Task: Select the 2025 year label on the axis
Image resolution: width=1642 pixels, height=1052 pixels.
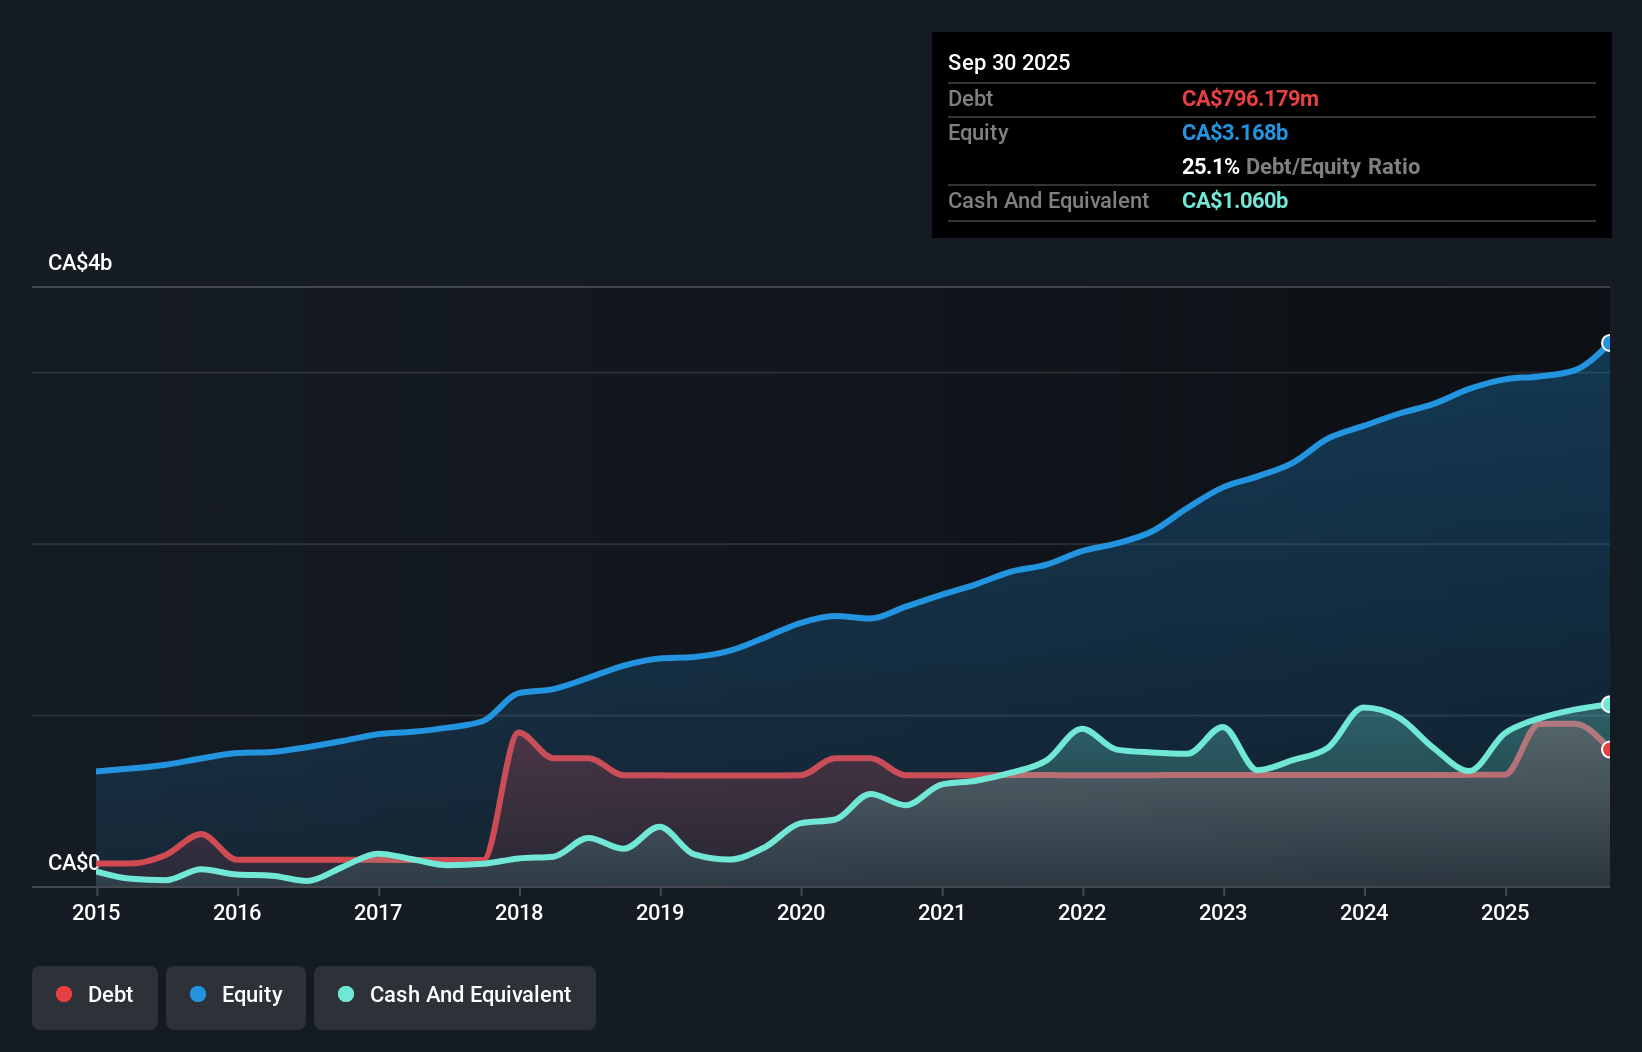Action: [1507, 912]
